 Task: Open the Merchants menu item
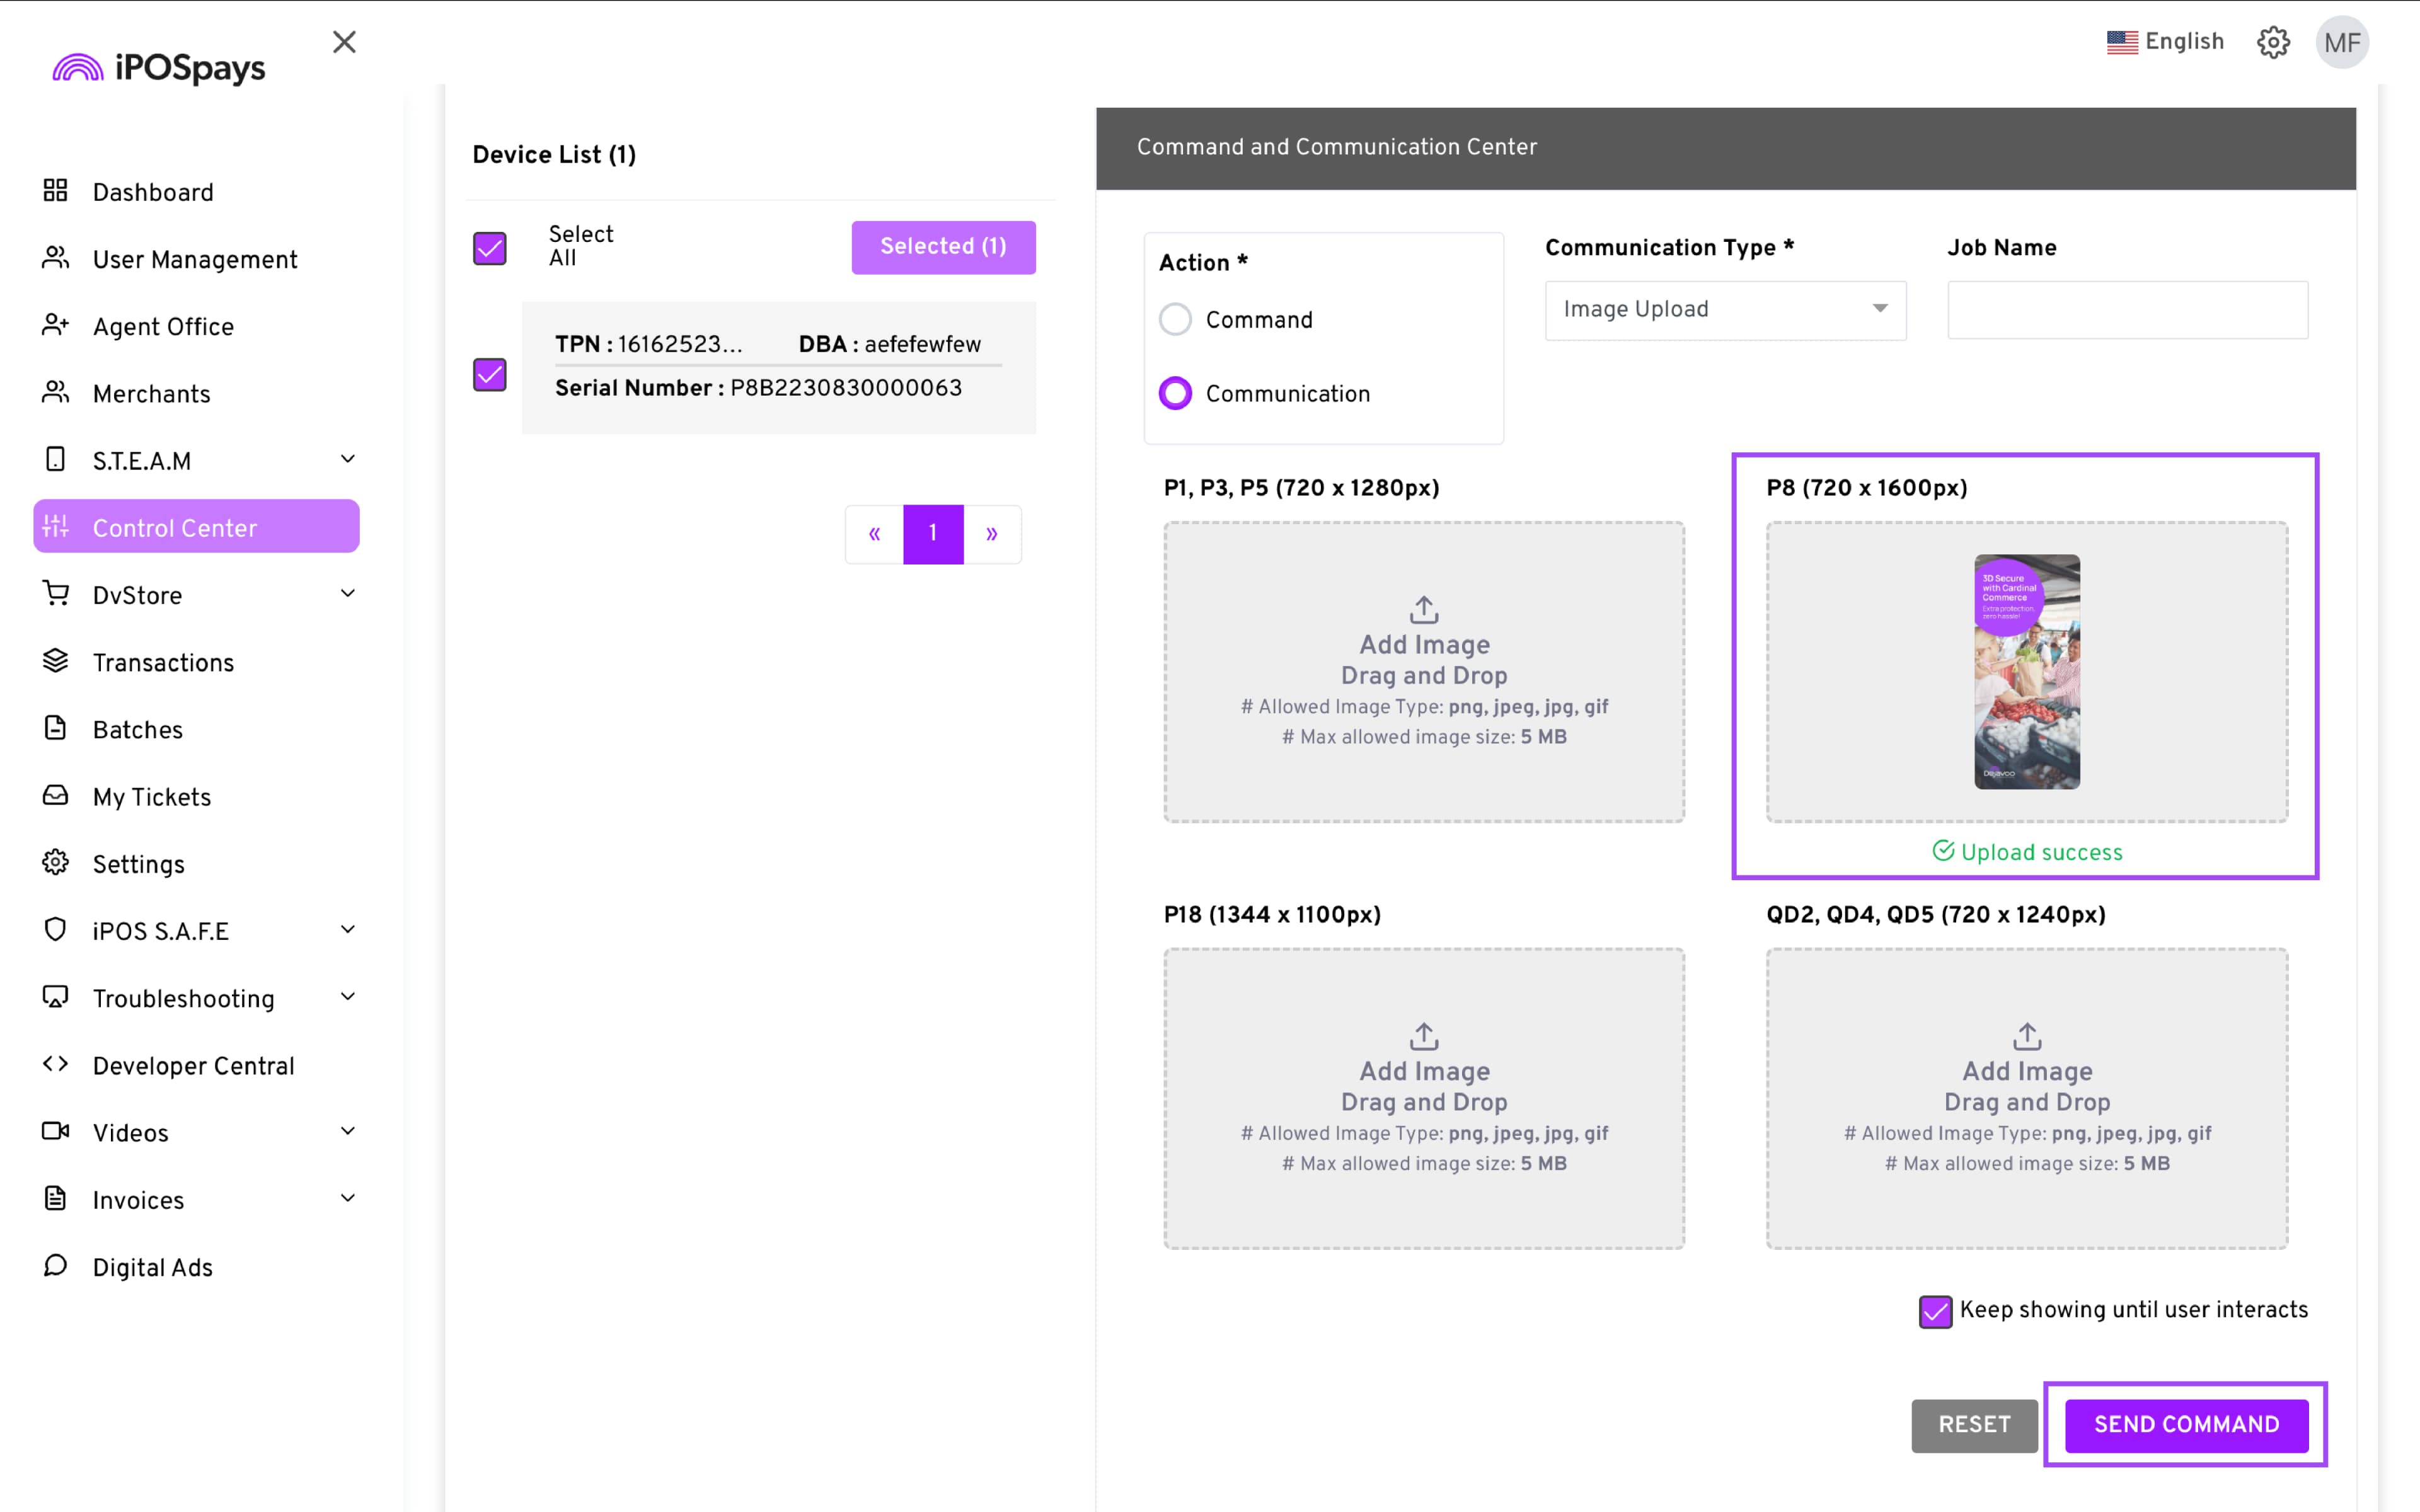point(152,394)
